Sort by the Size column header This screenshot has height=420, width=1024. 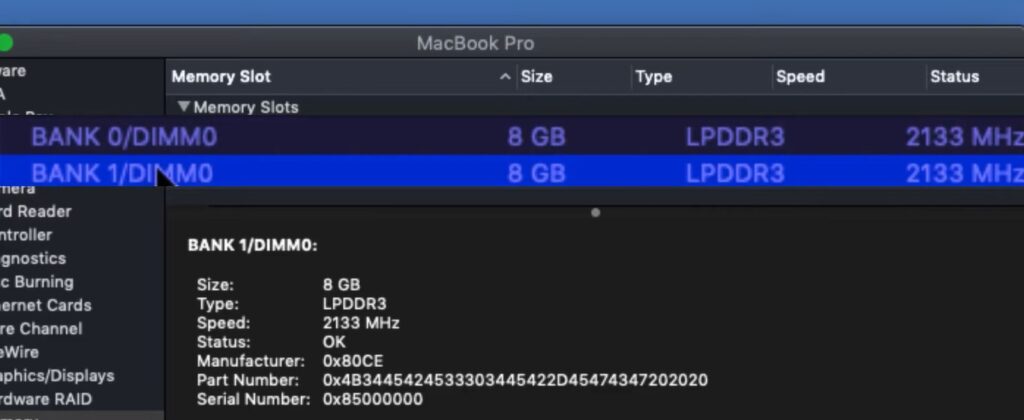click(536, 77)
